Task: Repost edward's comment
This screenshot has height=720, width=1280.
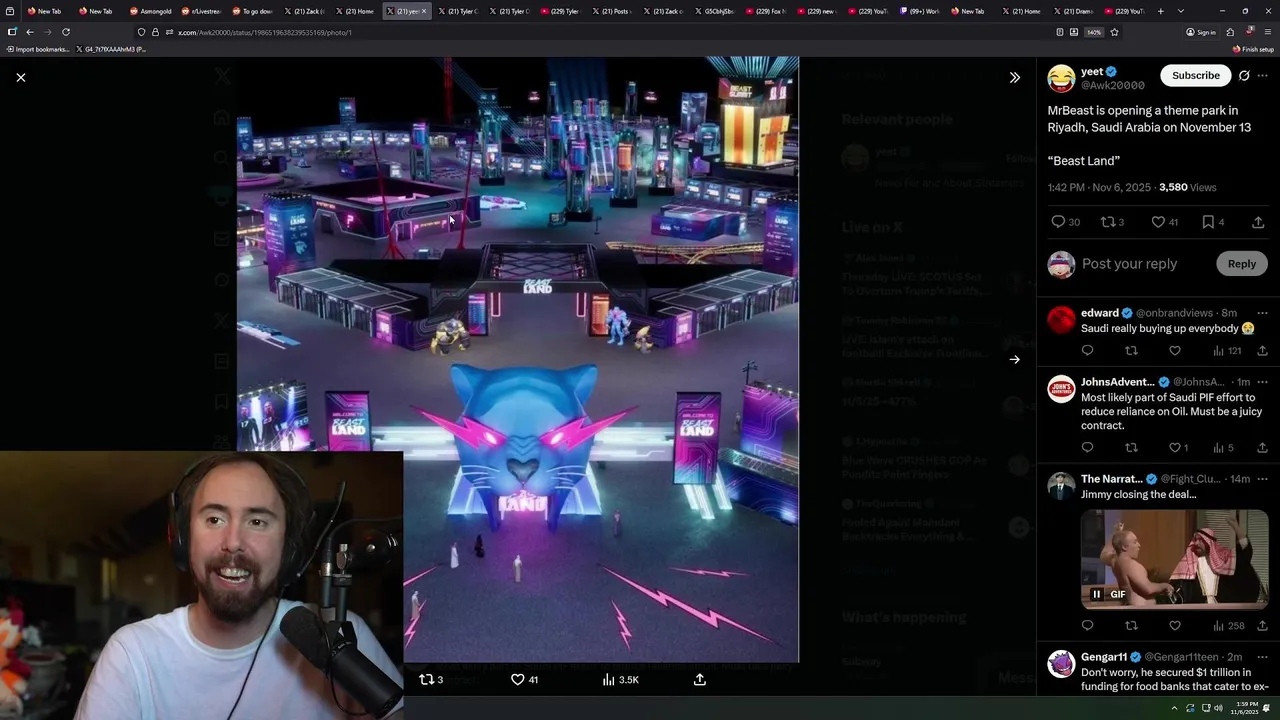Action: pos(1131,351)
